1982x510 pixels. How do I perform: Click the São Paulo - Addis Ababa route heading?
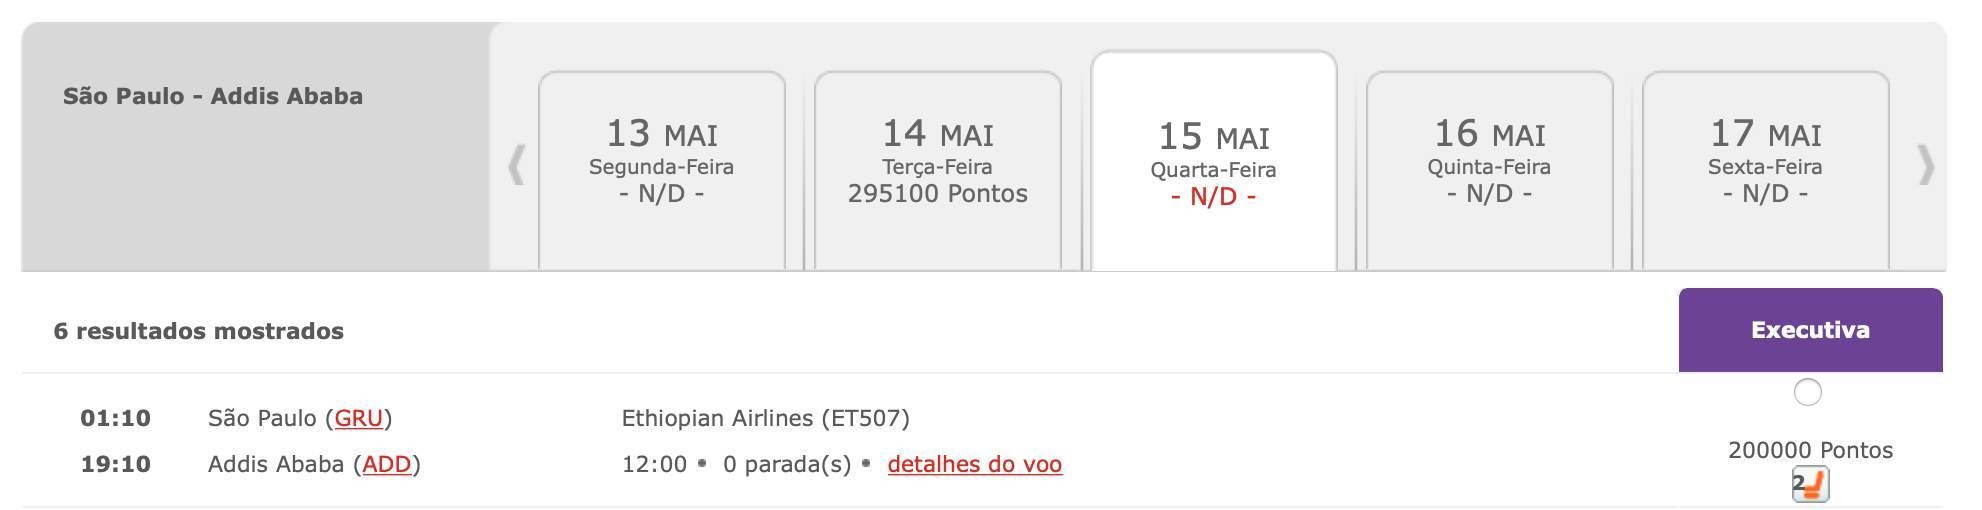(x=213, y=96)
